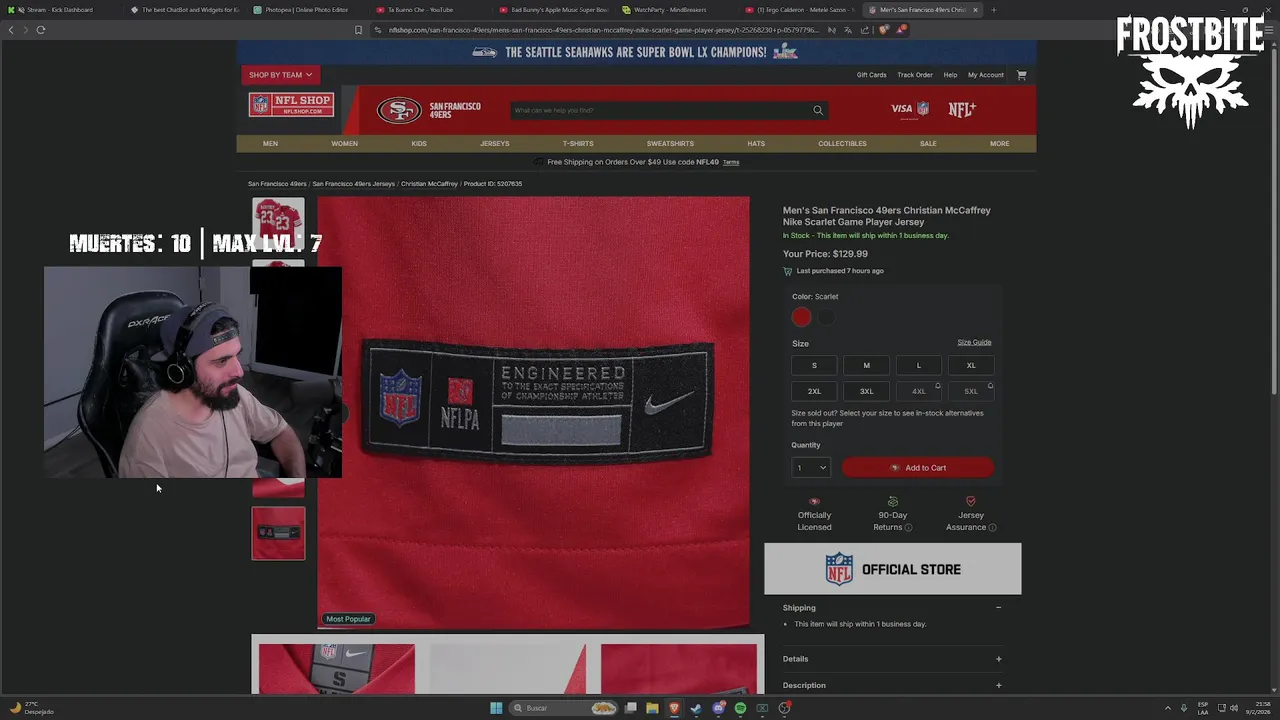Open the shopping cart icon

tap(1021, 75)
